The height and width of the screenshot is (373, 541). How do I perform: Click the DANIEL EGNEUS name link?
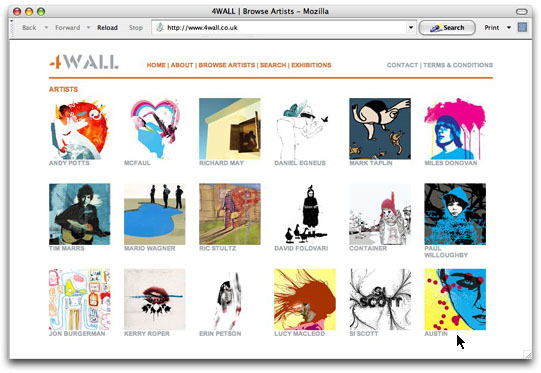[x=300, y=163]
